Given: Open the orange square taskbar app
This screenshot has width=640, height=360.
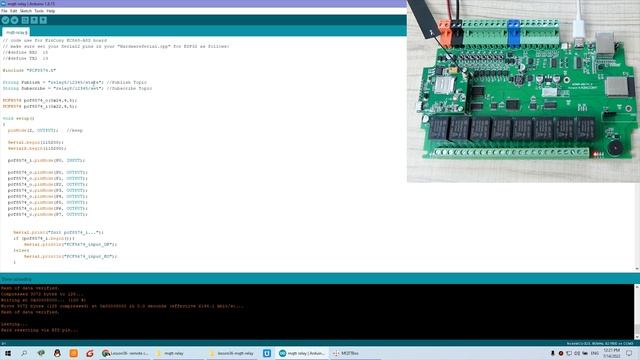Looking at the screenshot, I should (x=73, y=353).
